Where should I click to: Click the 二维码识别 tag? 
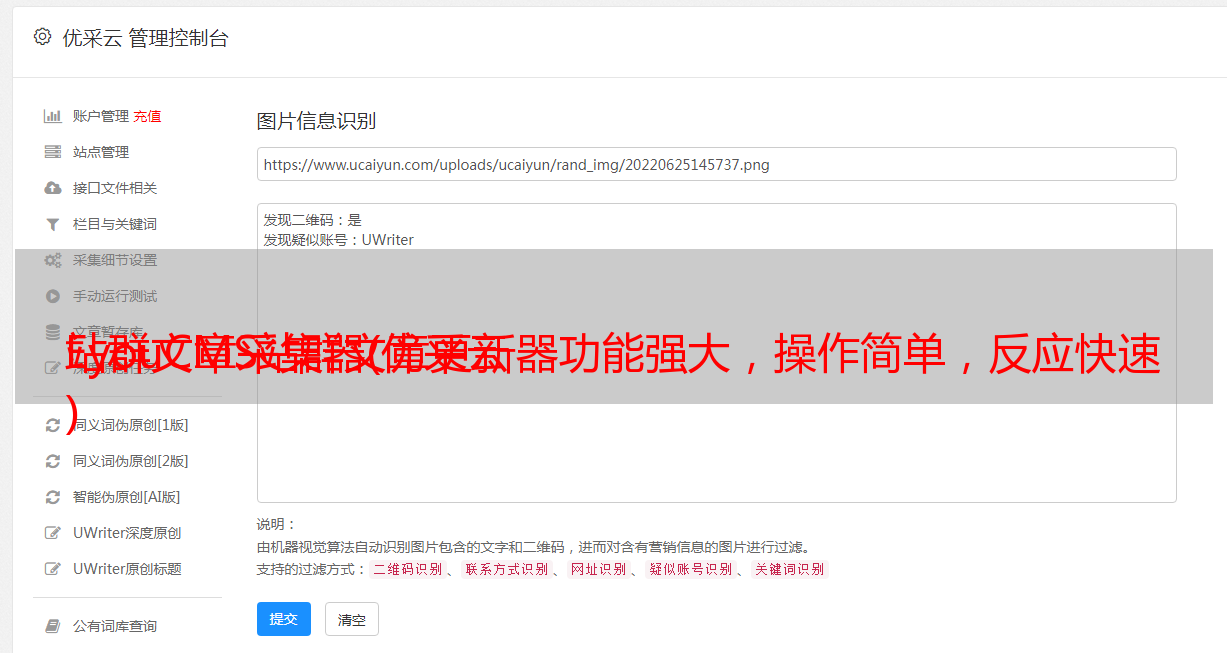point(407,569)
